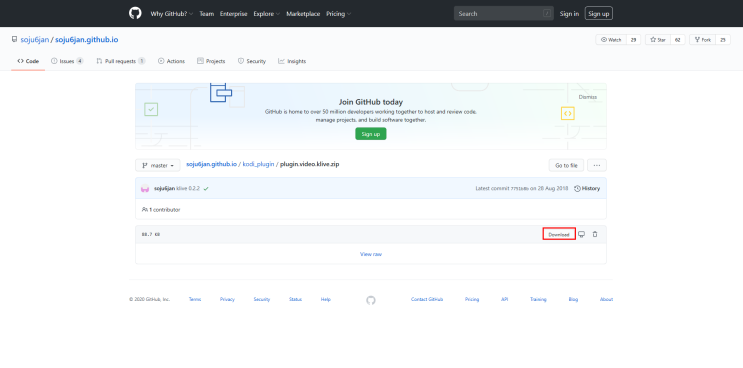Open the Projects tab
Viewport: 743px width, 368px height.
click(211, 61)
